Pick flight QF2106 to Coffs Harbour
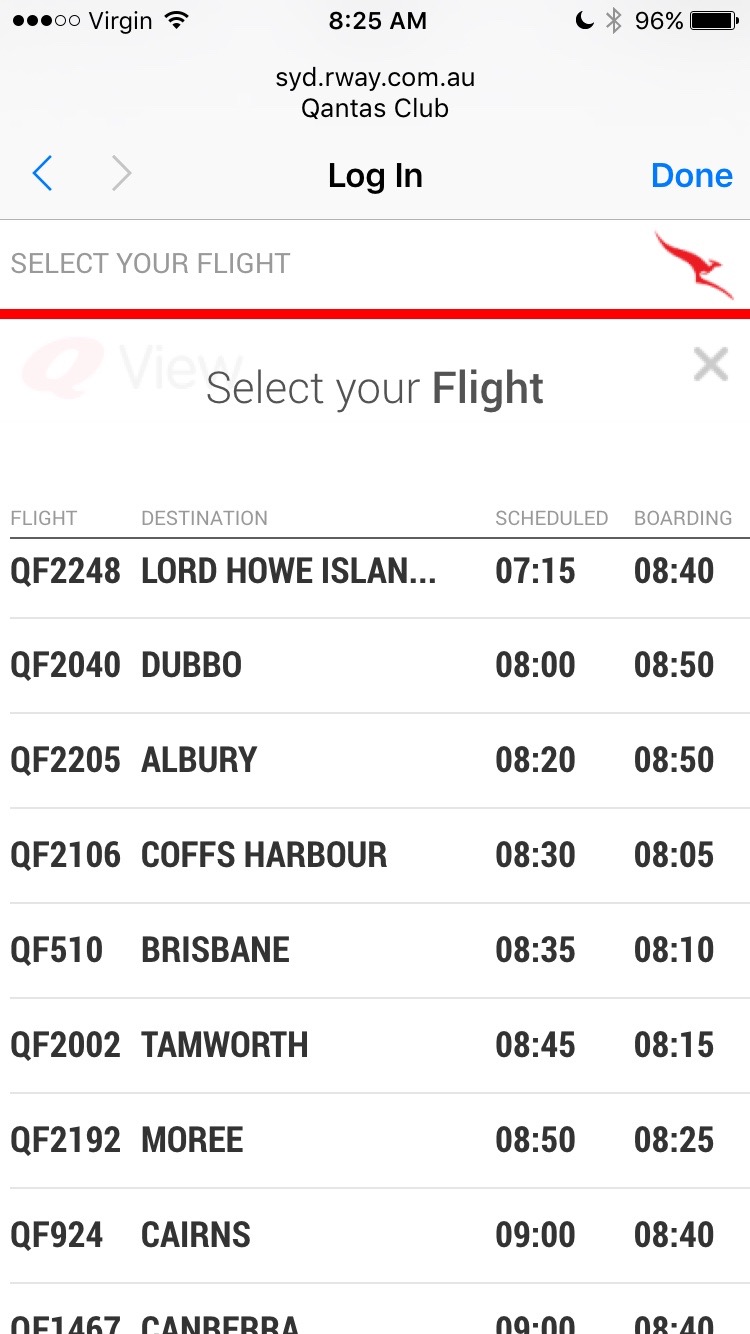750x1334 pixels. 375,855
